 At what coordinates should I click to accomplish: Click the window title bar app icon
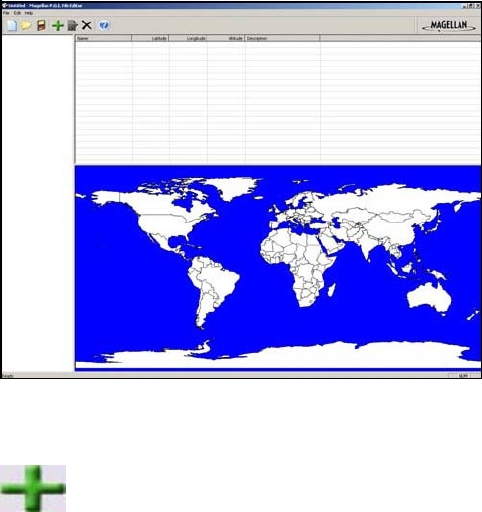tap(4, 5)
